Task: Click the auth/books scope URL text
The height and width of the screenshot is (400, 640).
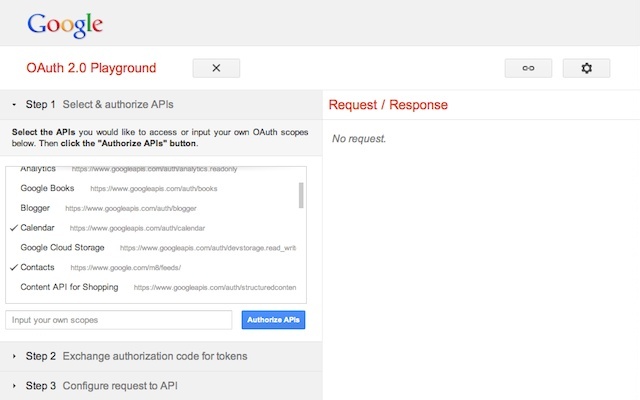Action: tap(153, 189)
